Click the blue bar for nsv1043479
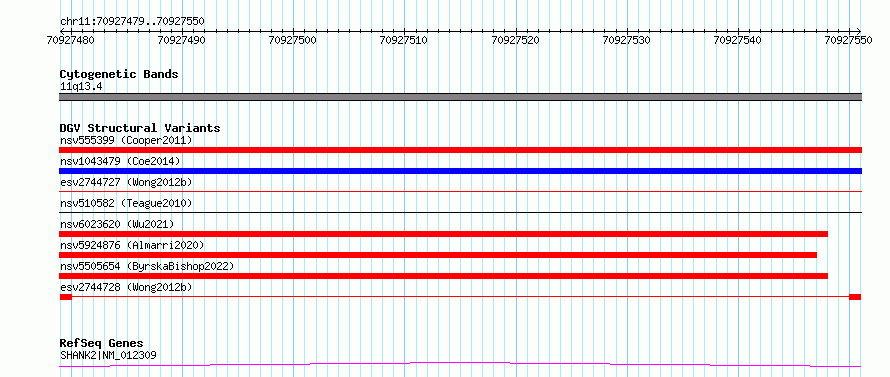 pos(460,171)
